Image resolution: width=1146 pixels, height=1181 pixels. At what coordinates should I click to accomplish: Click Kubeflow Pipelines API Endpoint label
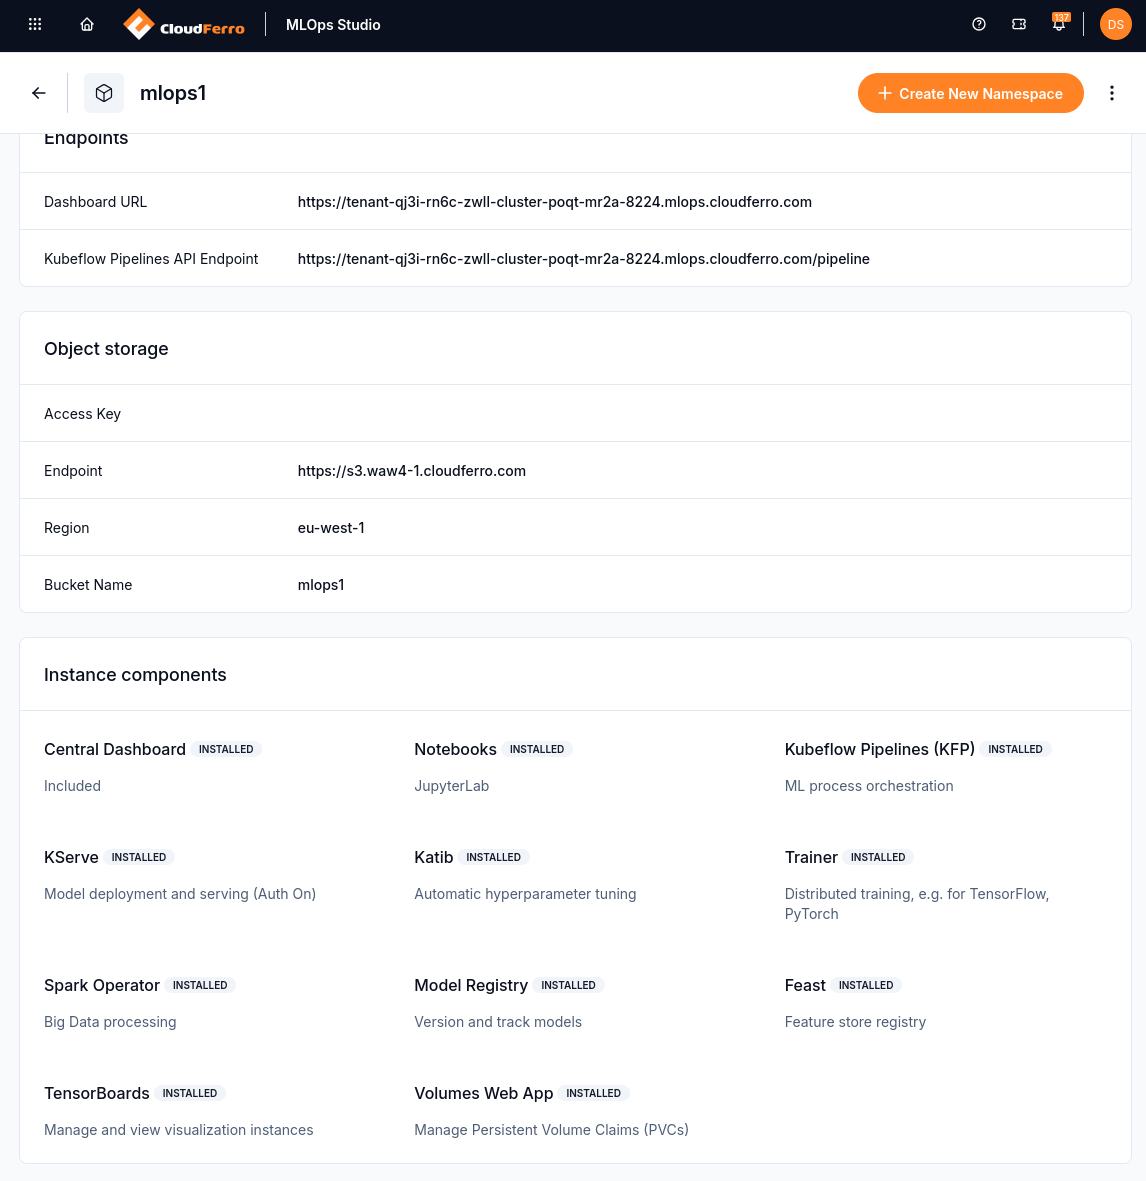tap(151, 258)
